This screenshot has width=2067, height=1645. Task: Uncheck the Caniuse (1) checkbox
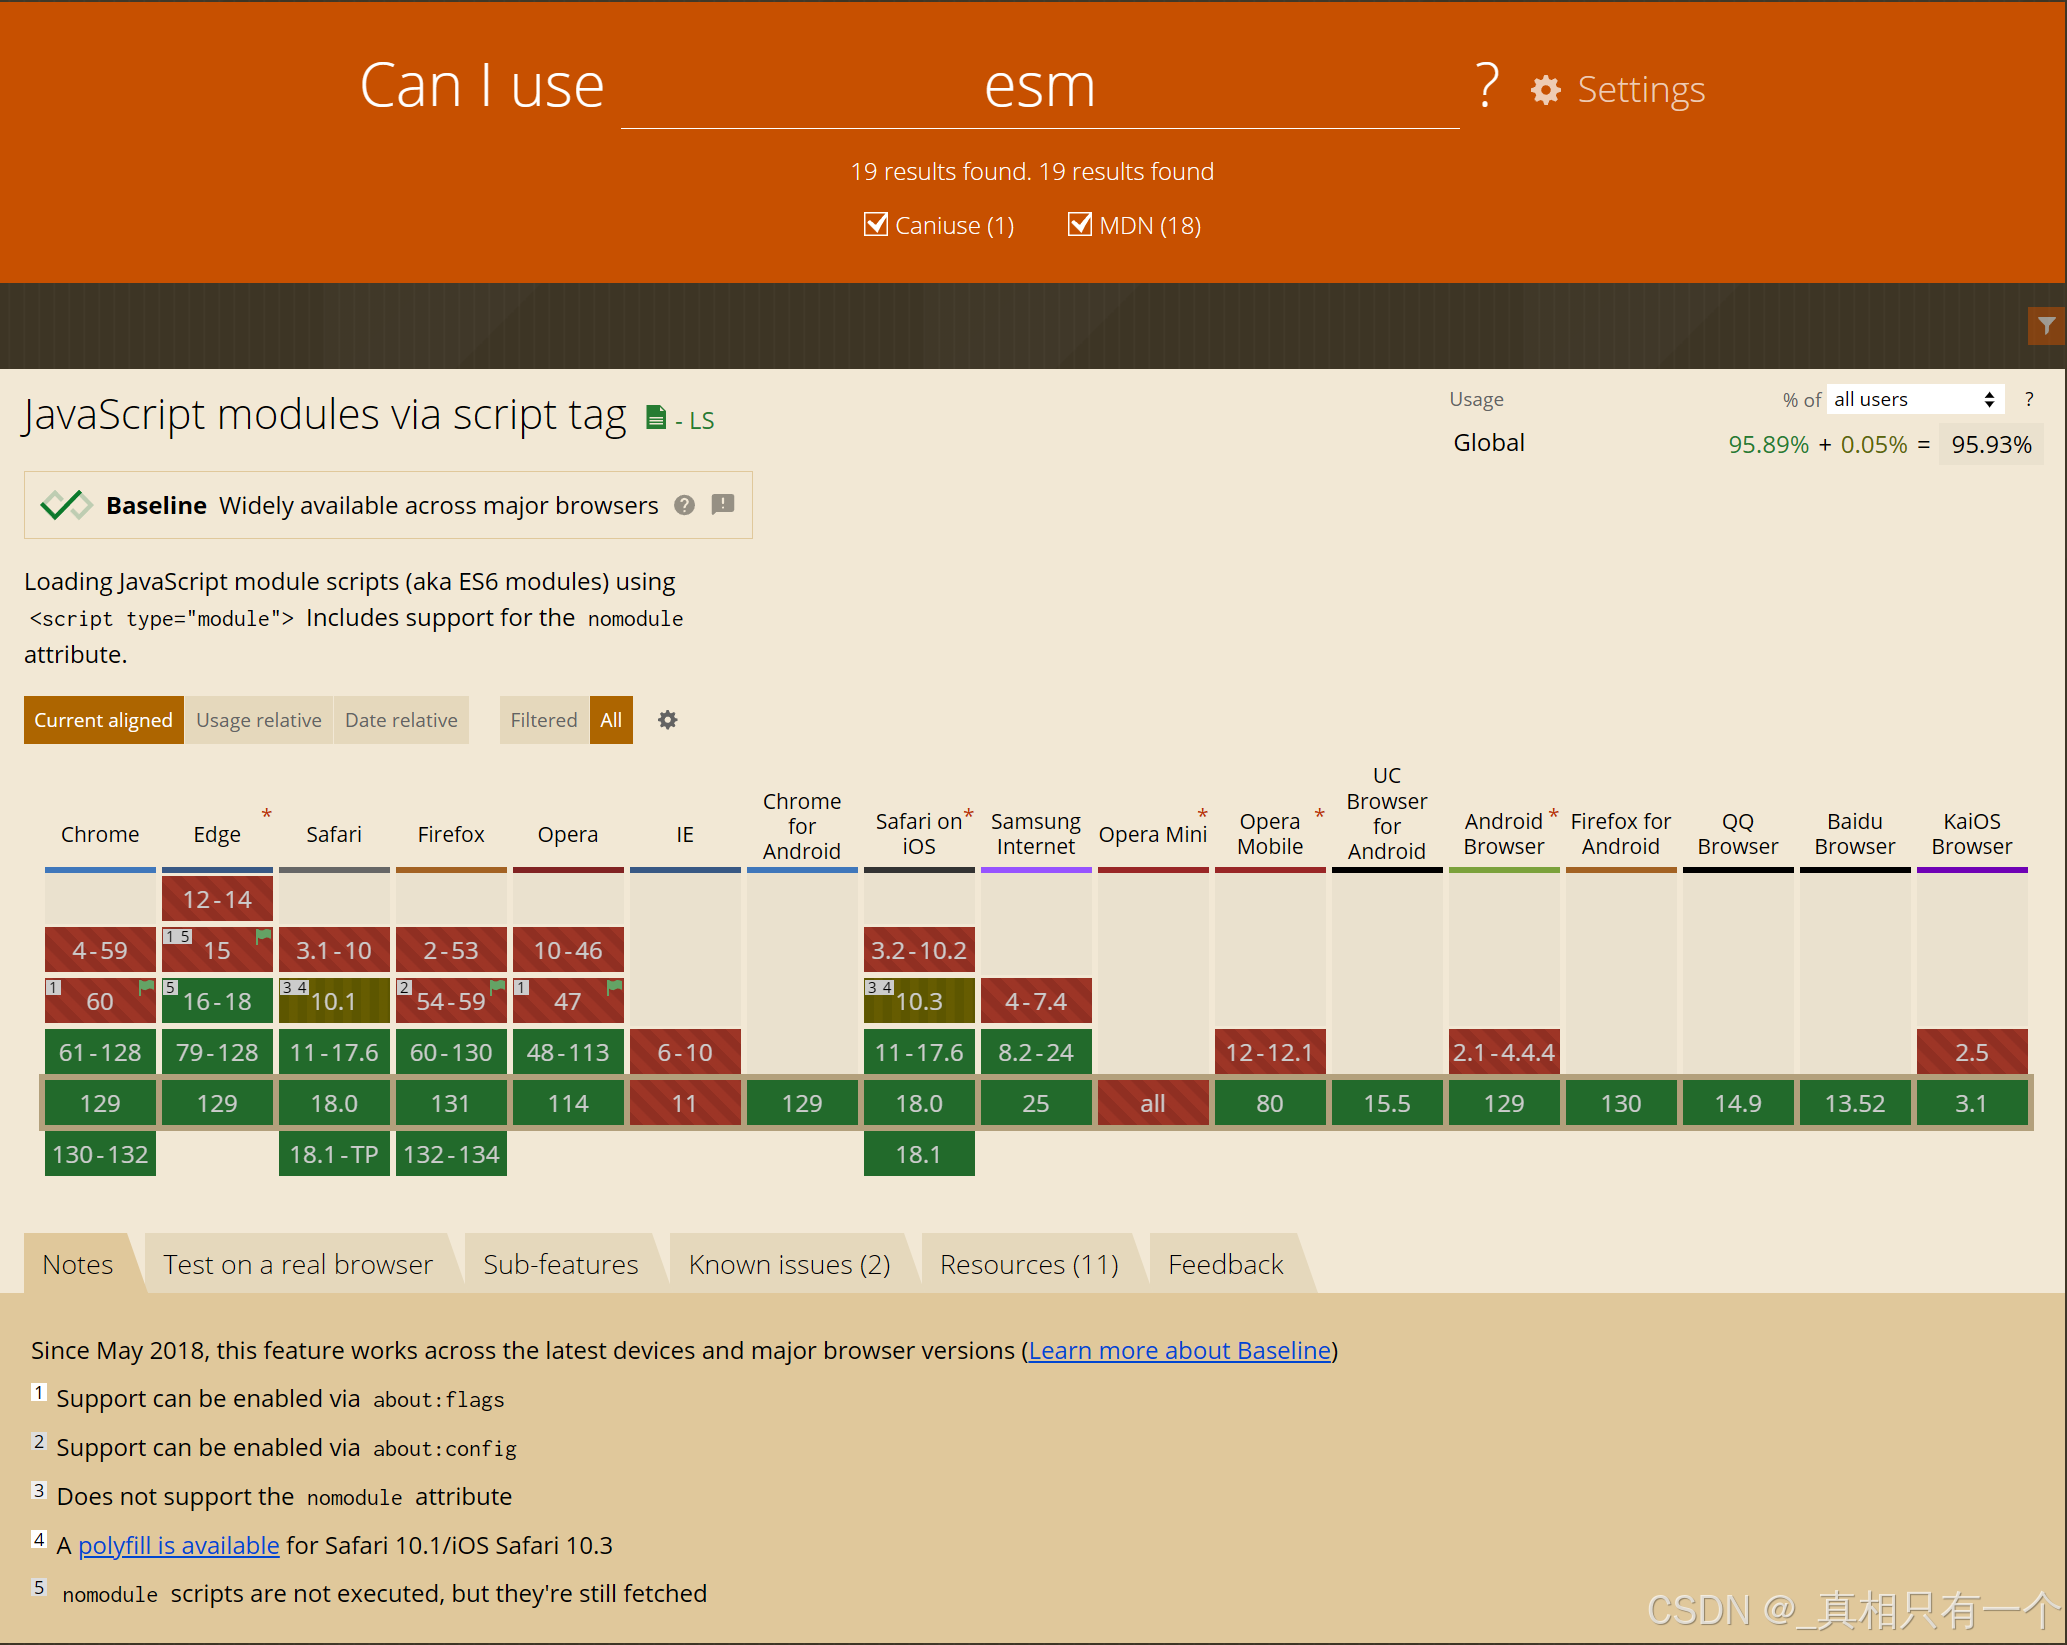(876, 224)
